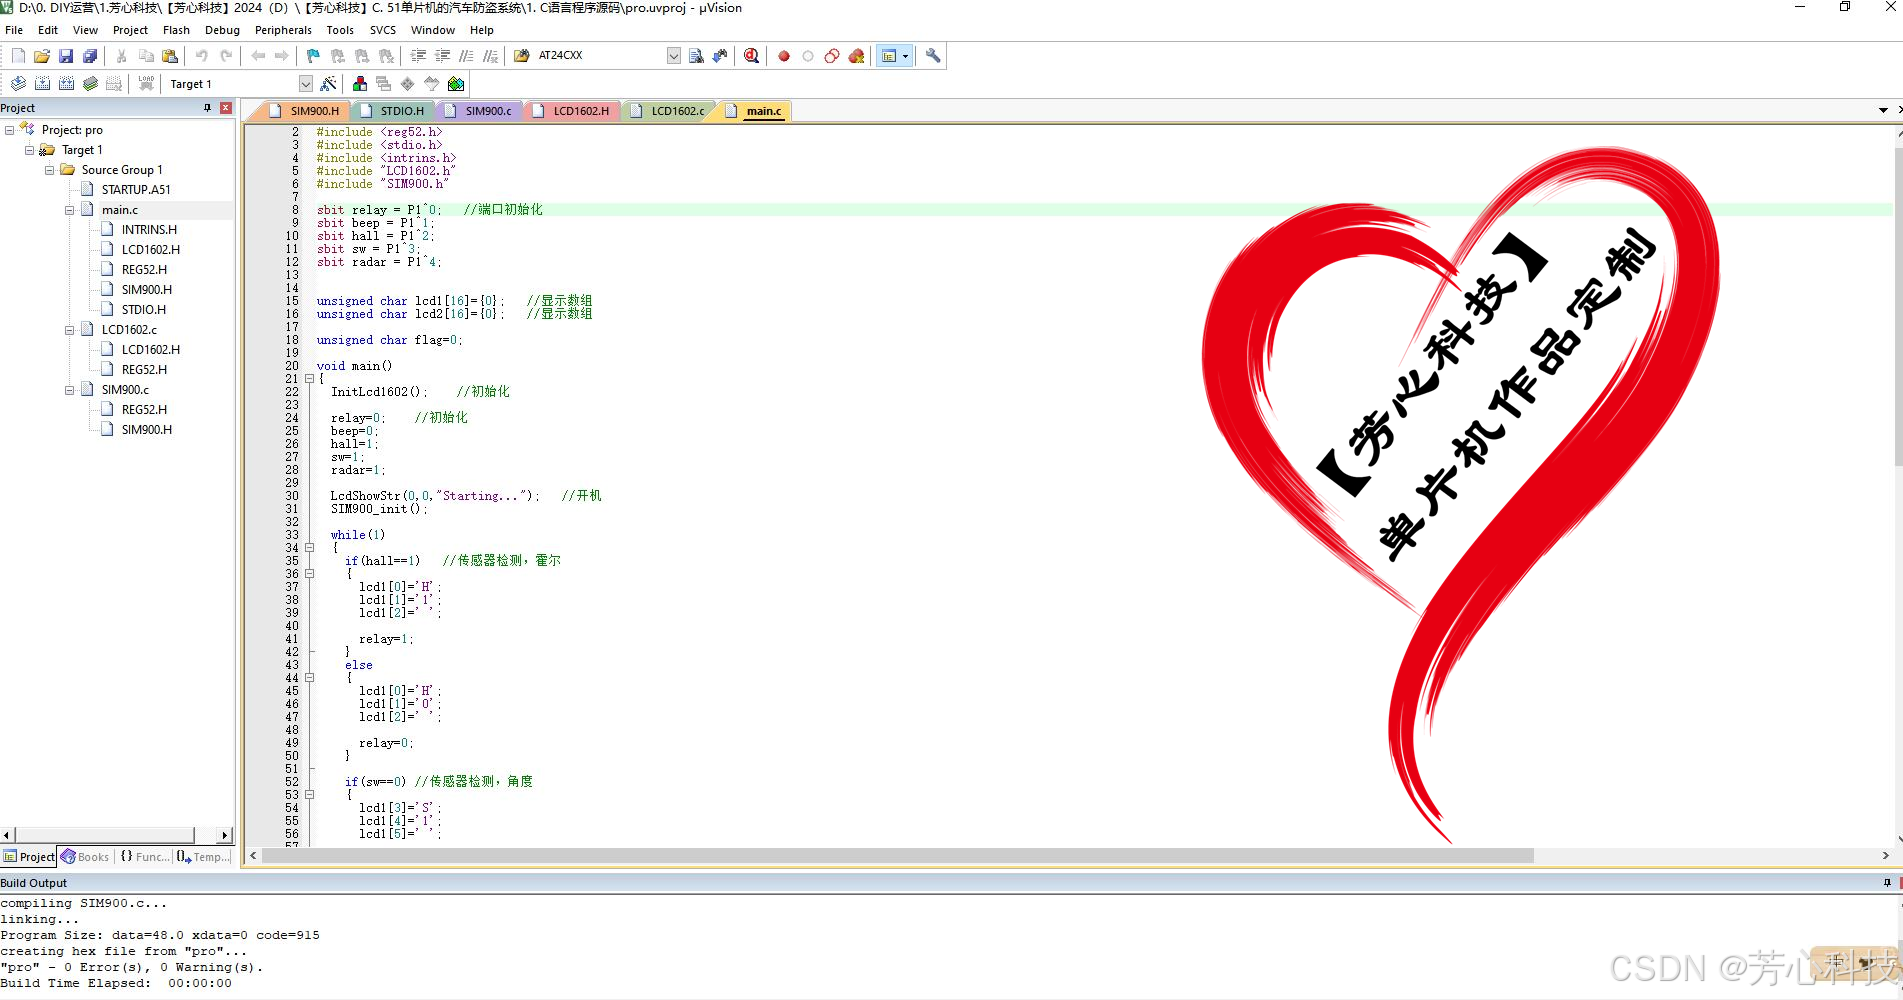Toggle enable/disable breakpoint hollow circle icon
This screenshot has width=1903, height=1000.
click(808, 56)
